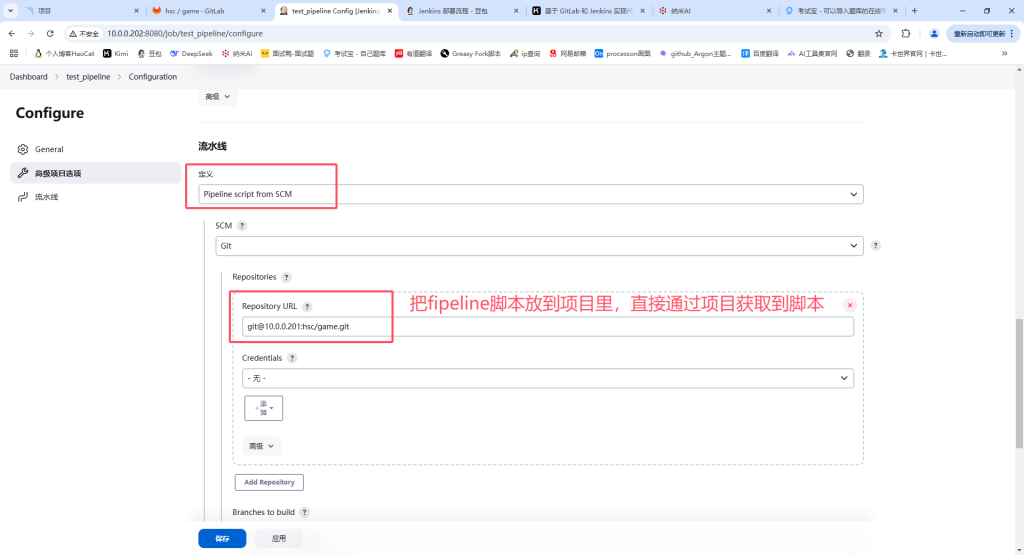The image size is (1024, 555).
Task: Bookmark this page with the star icon
Action: 879,33
